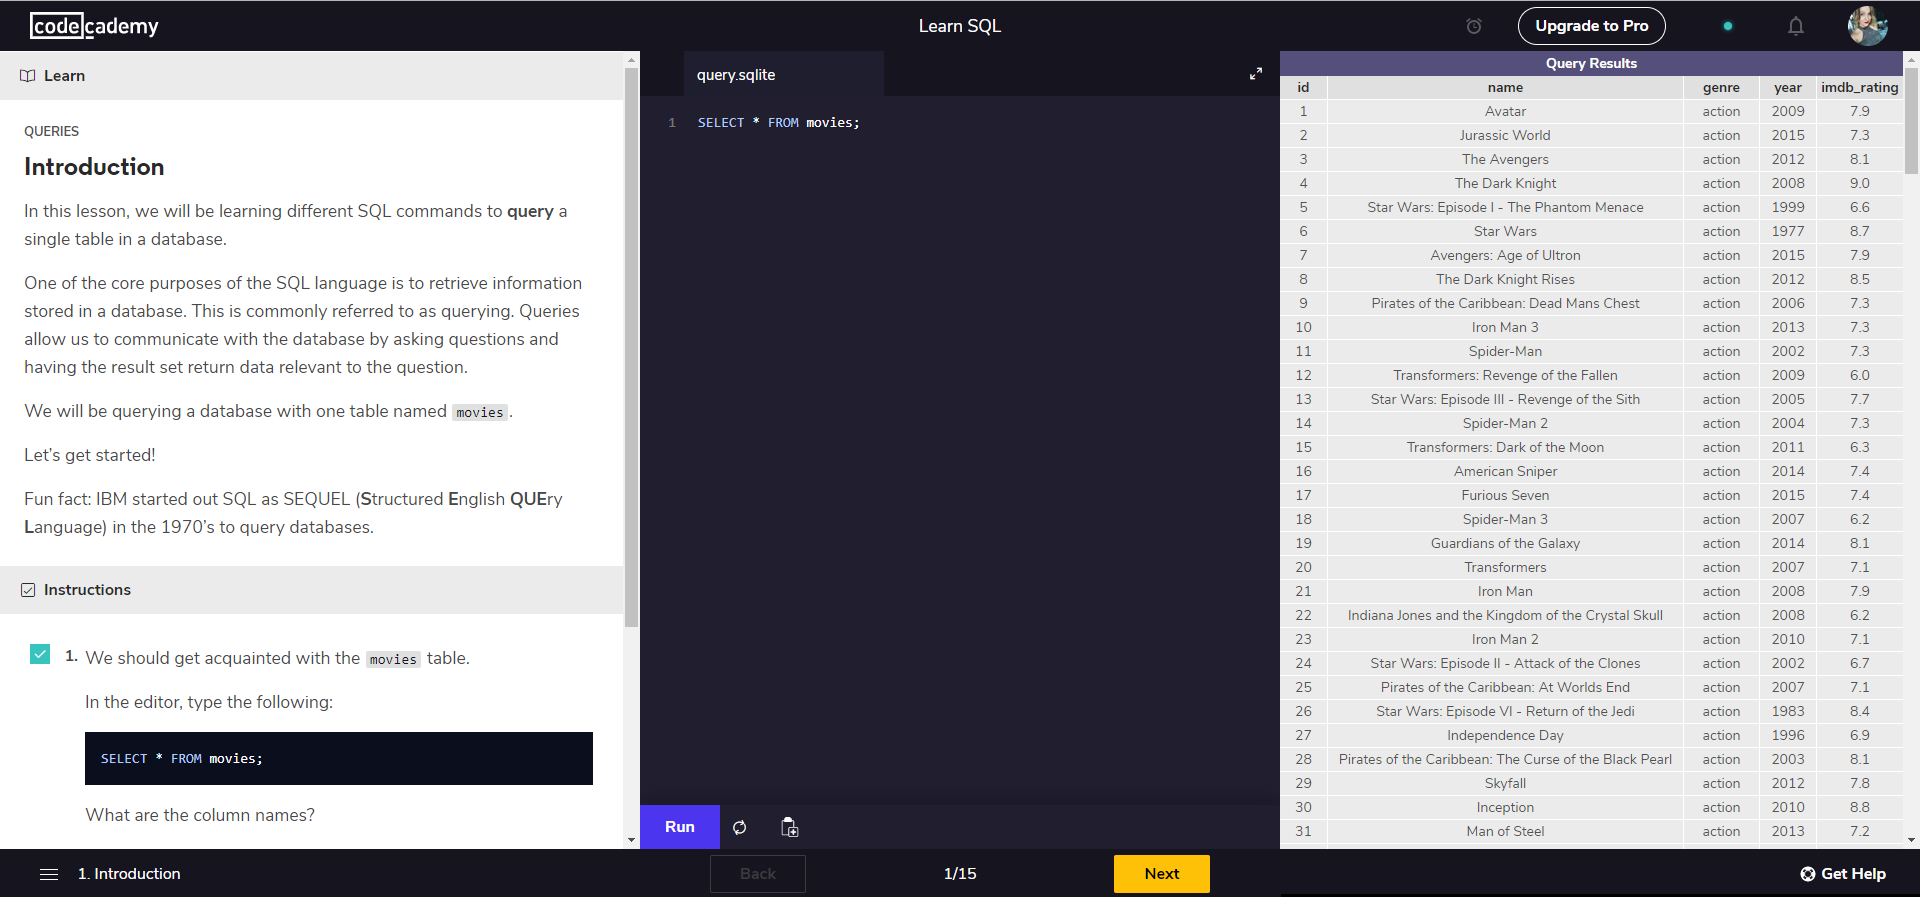Open Get Help
Image resolution: width=1920 pixels, height=897 pixels.
[1842, 874]
